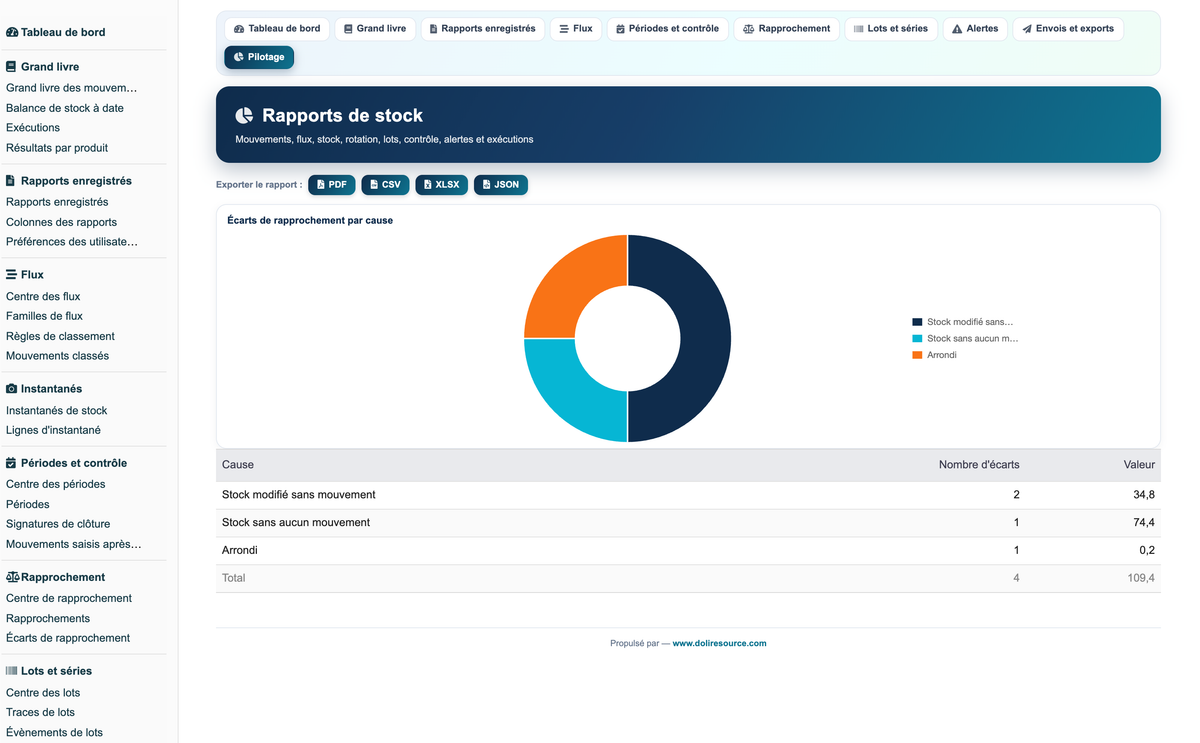The height and width of the screenshot is (743, 1200).
Task: Click the gauge icon in Tableau de bord tab
Action: [x=239, y=29]
